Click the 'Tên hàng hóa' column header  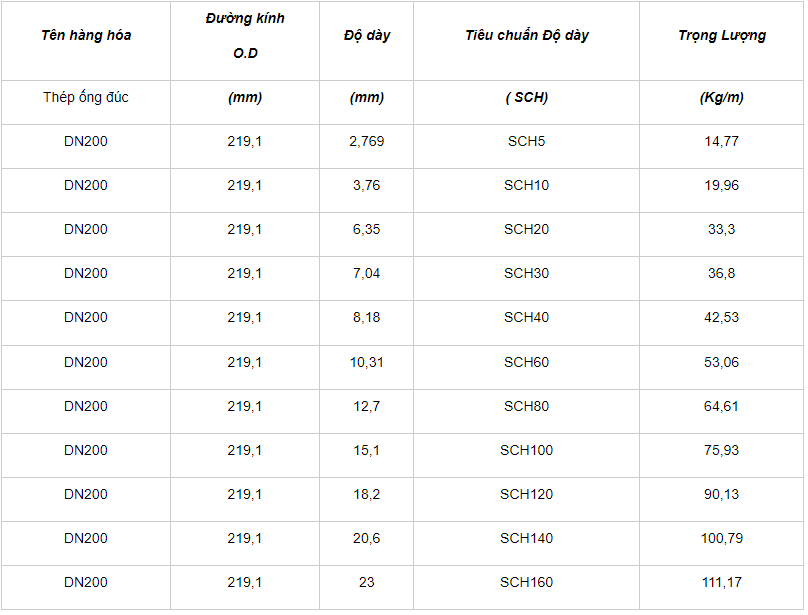86,36
